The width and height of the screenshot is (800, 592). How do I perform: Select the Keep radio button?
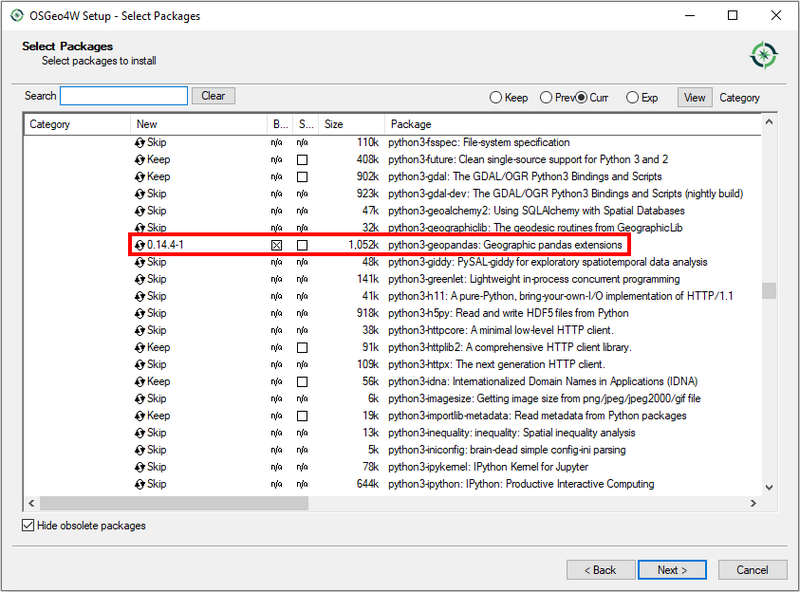[x=495, y=98]
